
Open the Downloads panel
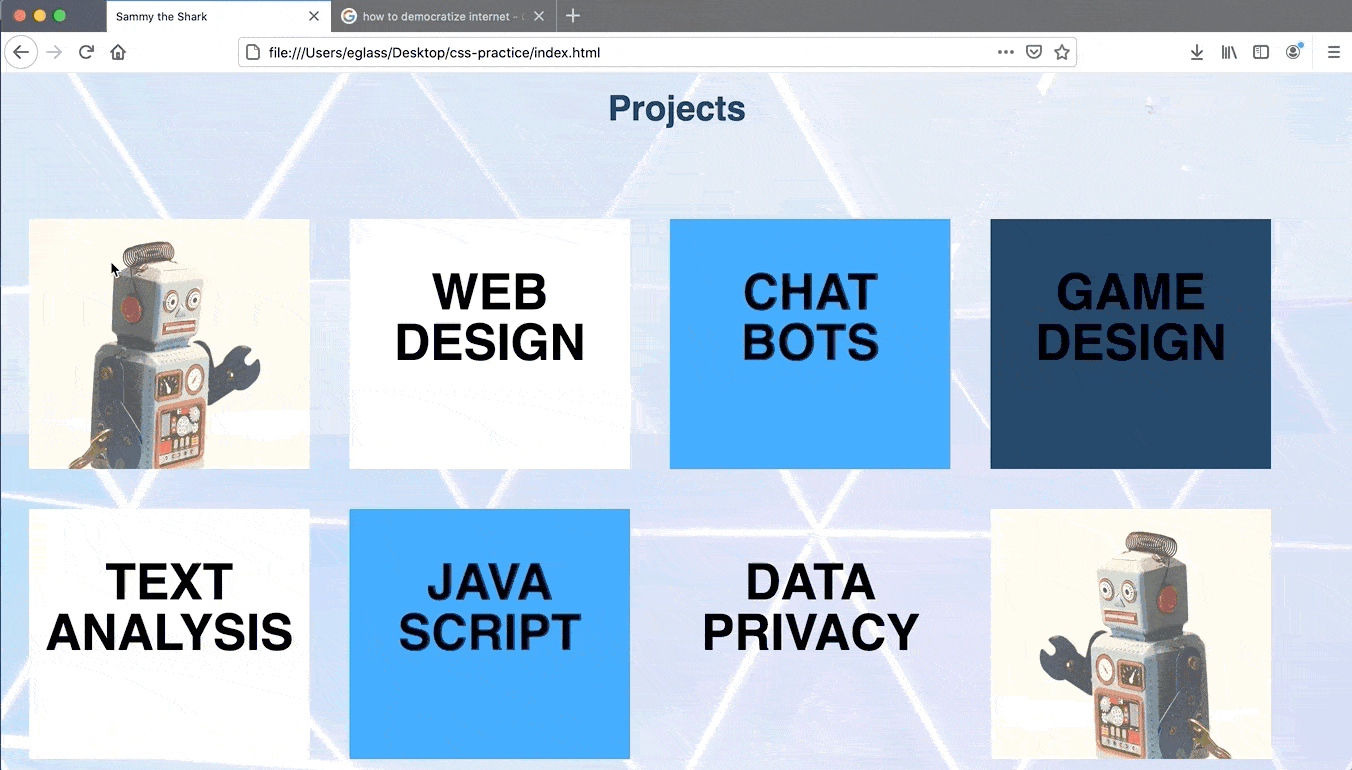(x=1196, y=52)
